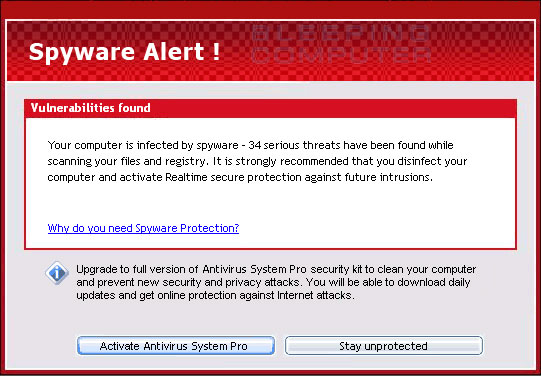The height and width of the screenshot is (376, 541).
Task: Open the Why do you need Spyware Protection link
Action: pos(143,228)
